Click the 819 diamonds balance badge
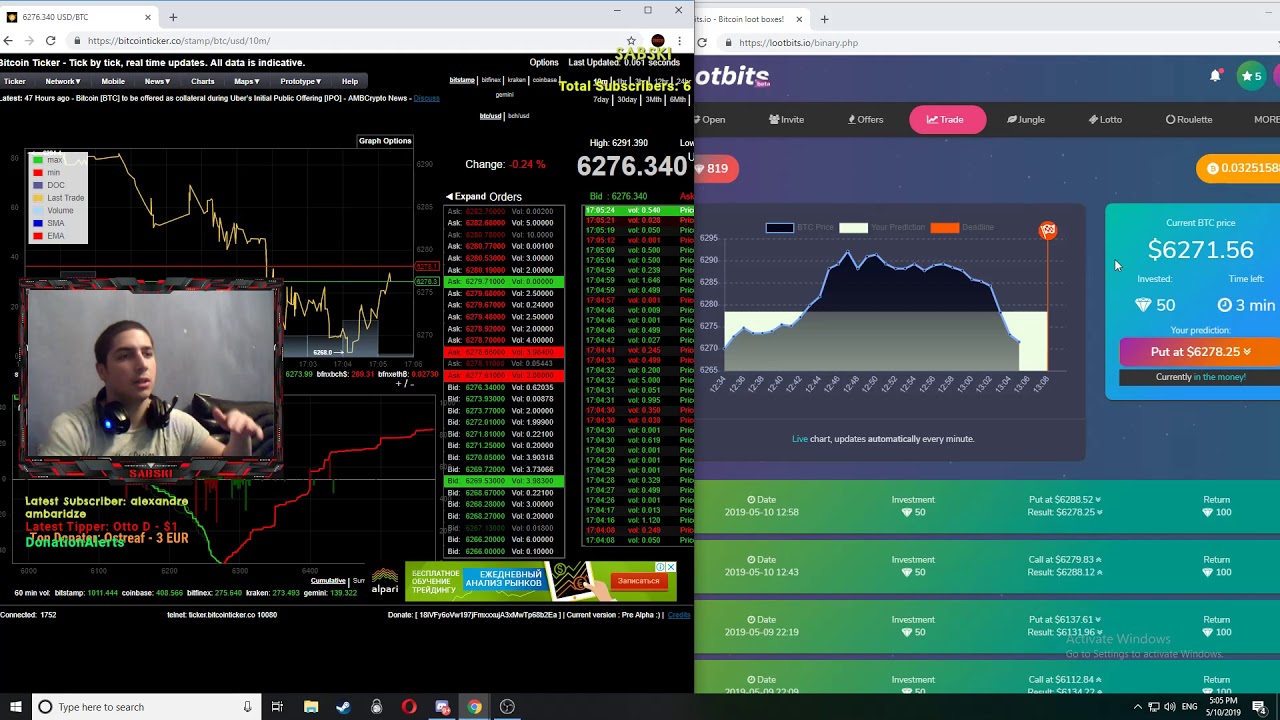This screenshot has width=1280, height=720. (x=716, y=168)
